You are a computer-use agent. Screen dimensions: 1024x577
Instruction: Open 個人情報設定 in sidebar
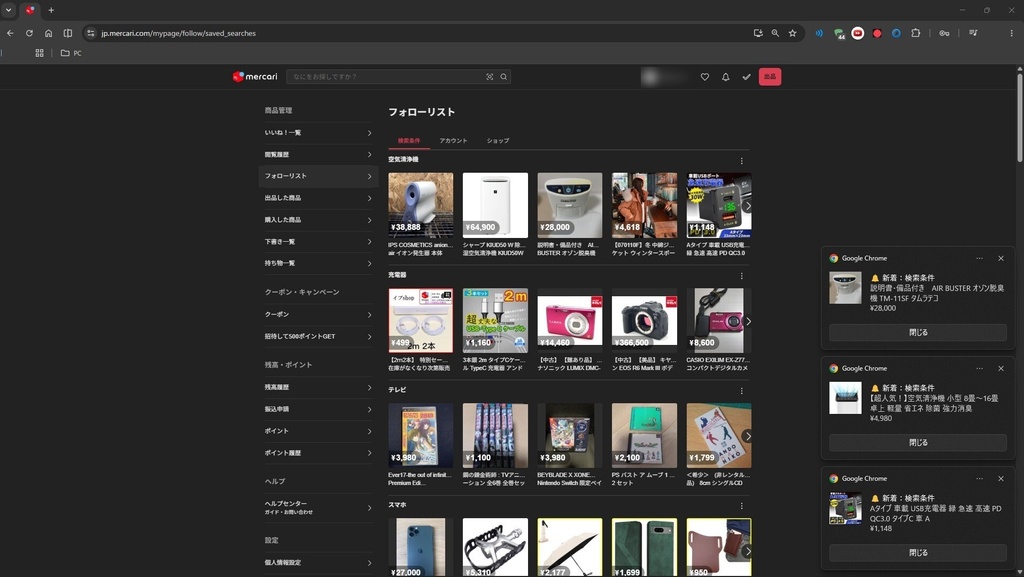(x=318, y=563)
